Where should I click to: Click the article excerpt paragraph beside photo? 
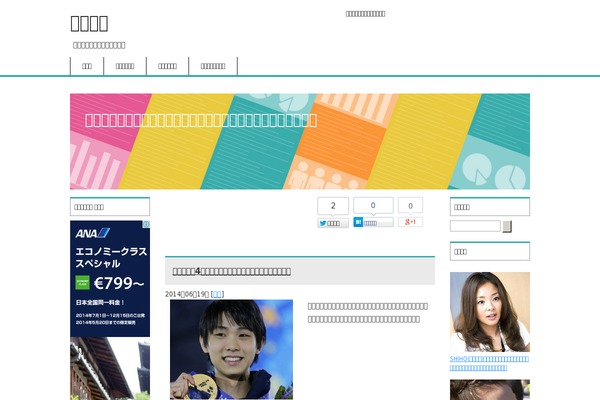[x=368, y=312]
